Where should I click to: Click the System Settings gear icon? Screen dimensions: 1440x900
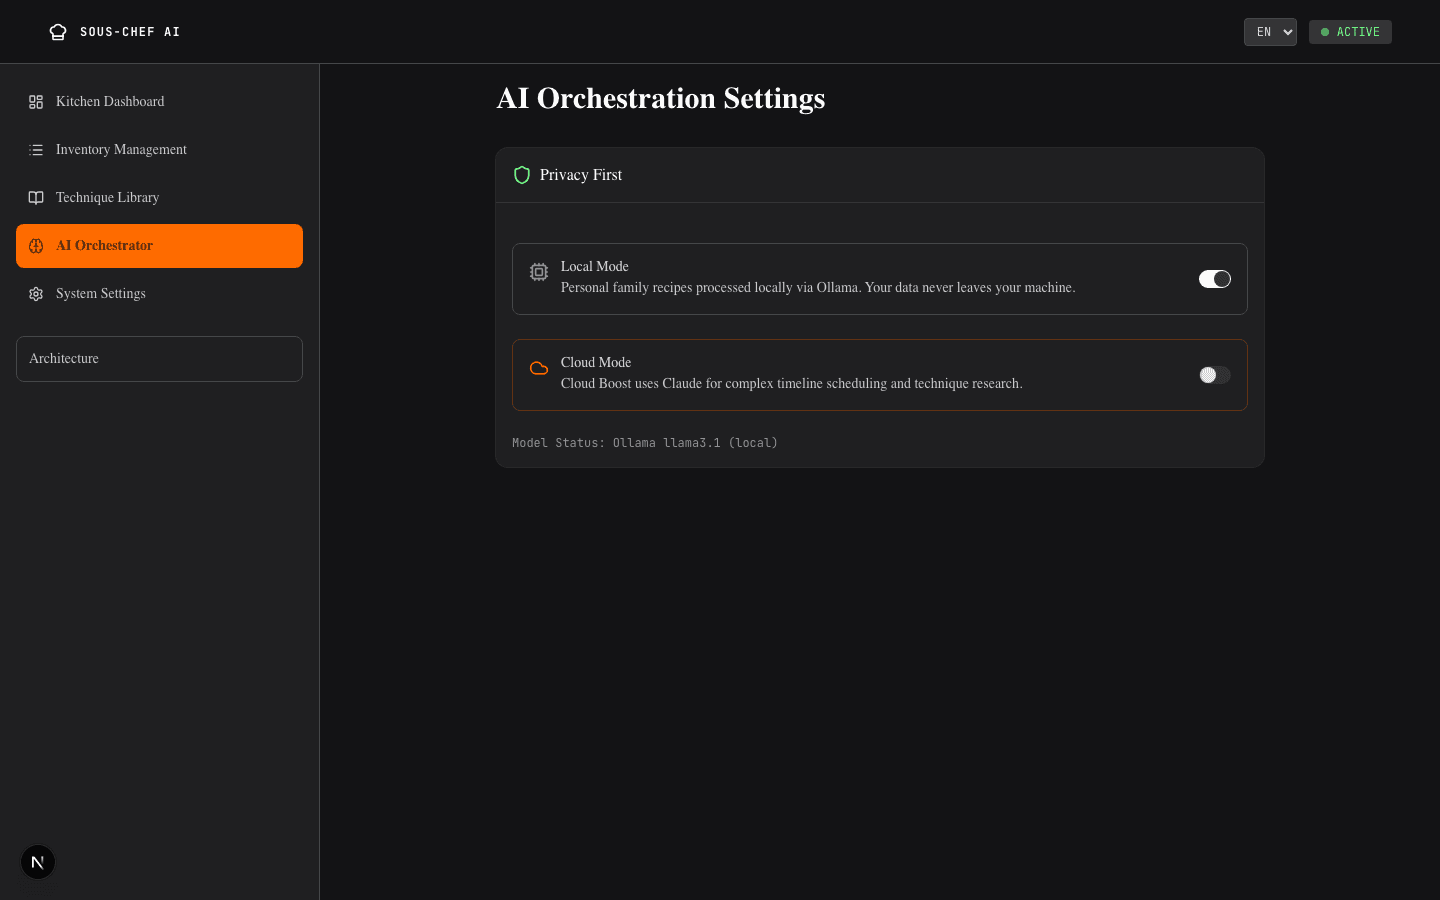coord(36,294)
